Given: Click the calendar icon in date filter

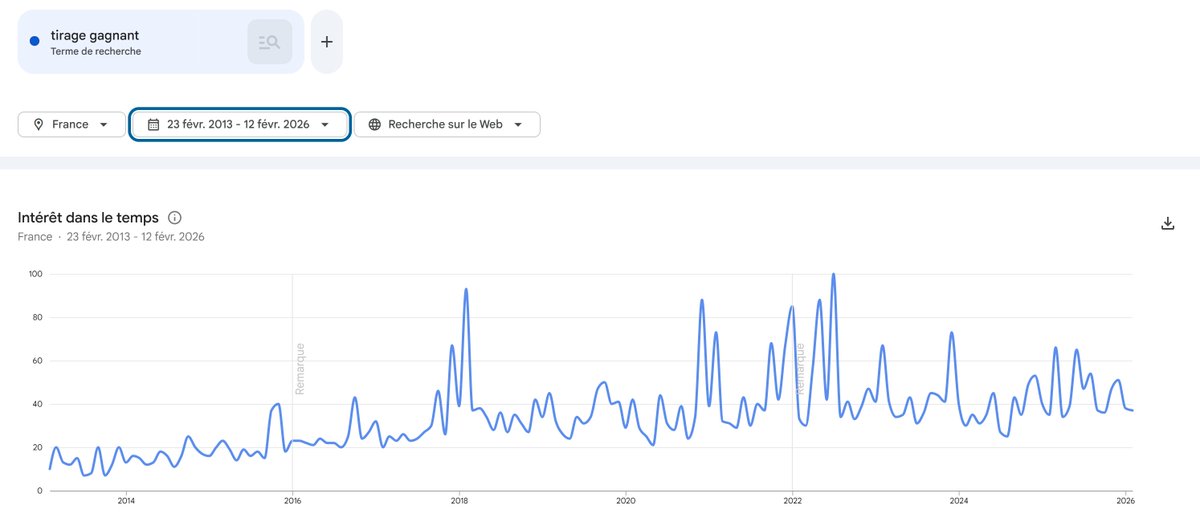Looking at the screenshot, I should click(153, 124).
